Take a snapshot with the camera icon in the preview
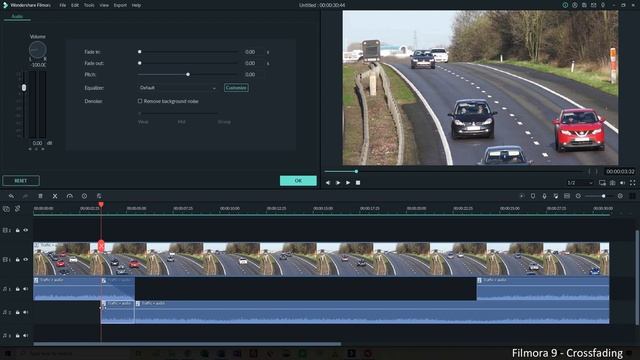This screenshot has height=360, width=640. click(x=613, y=183)
